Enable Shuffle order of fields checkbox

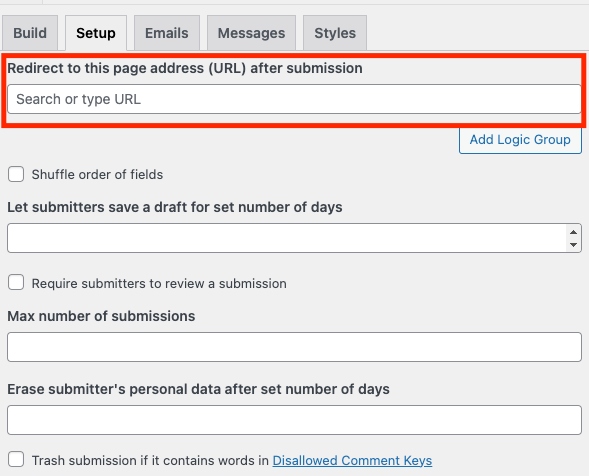(x=16, y=174)
